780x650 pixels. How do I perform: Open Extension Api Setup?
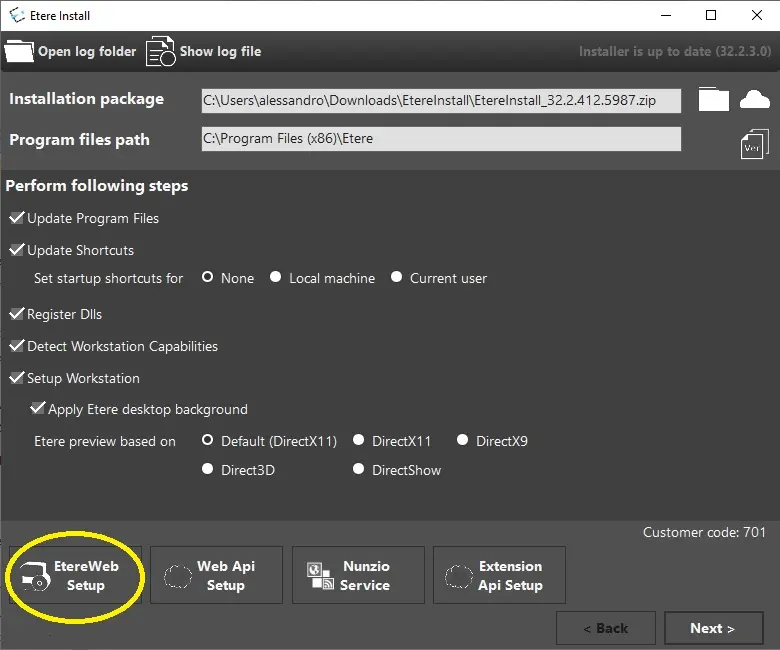pyautogui.click(x=499, y=575)
